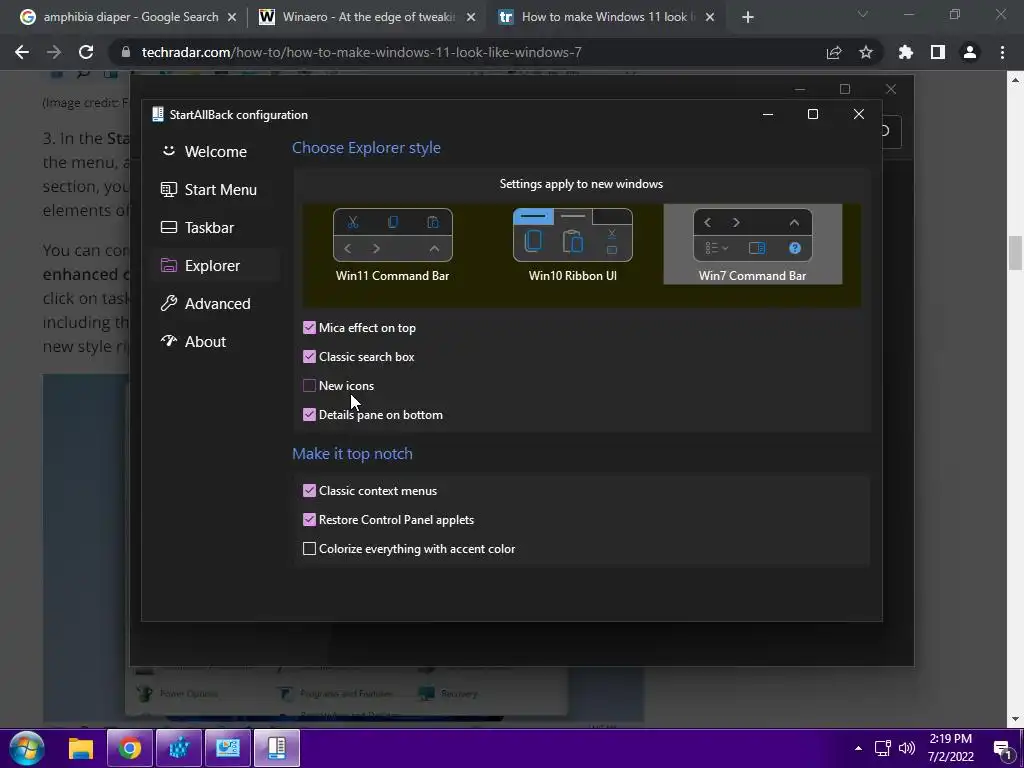Click the StartAllBack taskbar icon
Screen dimensions: 1024x768
[277, 748]
